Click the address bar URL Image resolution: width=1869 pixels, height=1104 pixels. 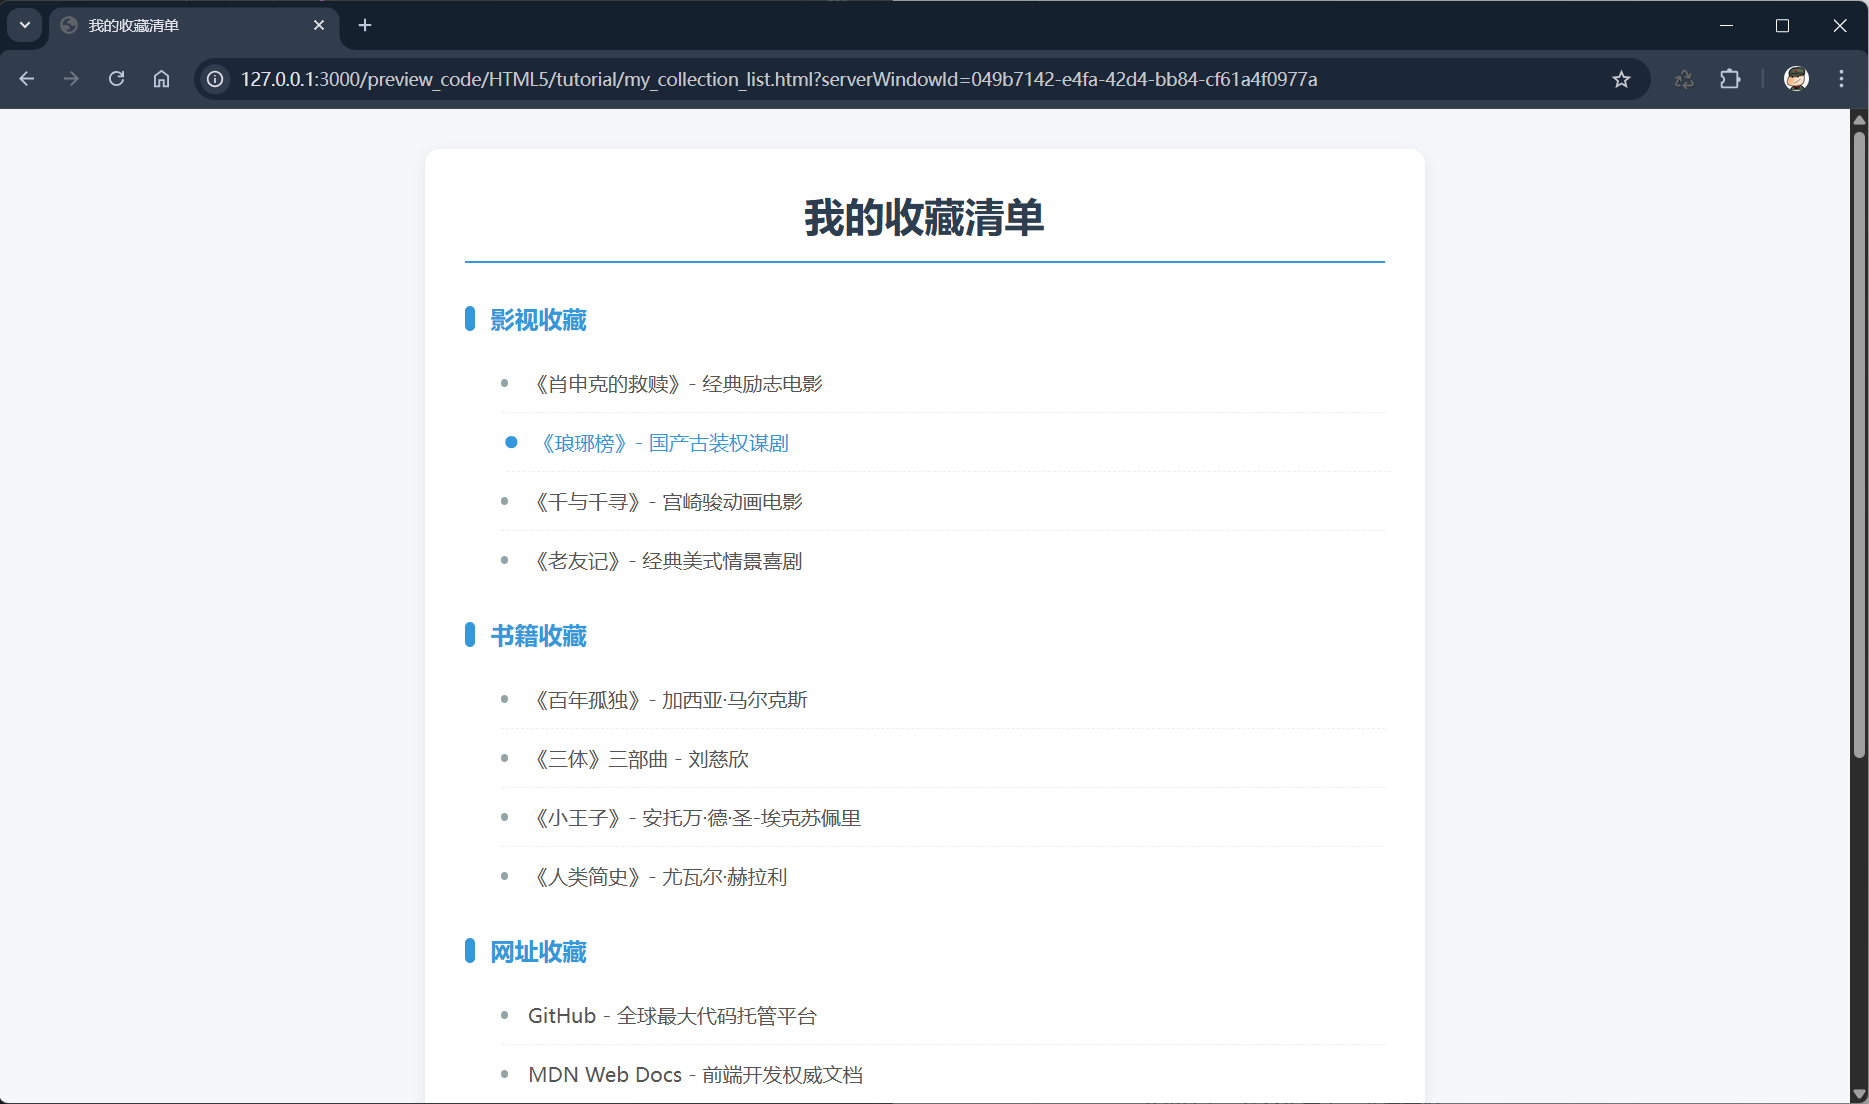point(778,79)
